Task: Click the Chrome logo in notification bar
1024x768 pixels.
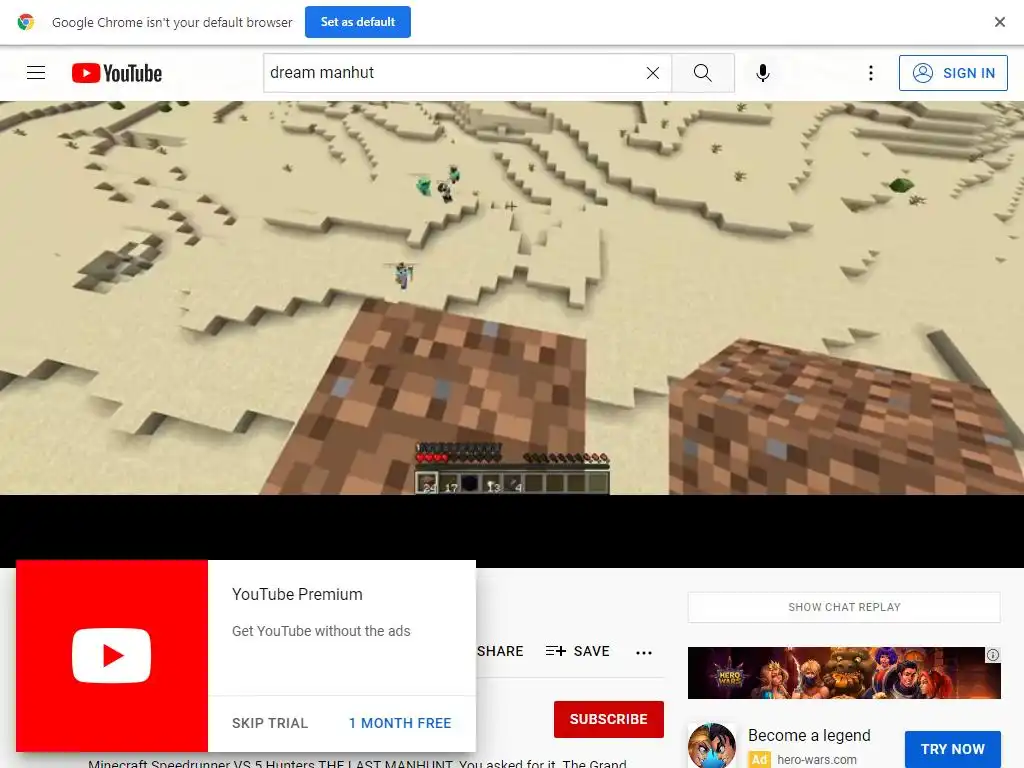Action: click(25, 22)
